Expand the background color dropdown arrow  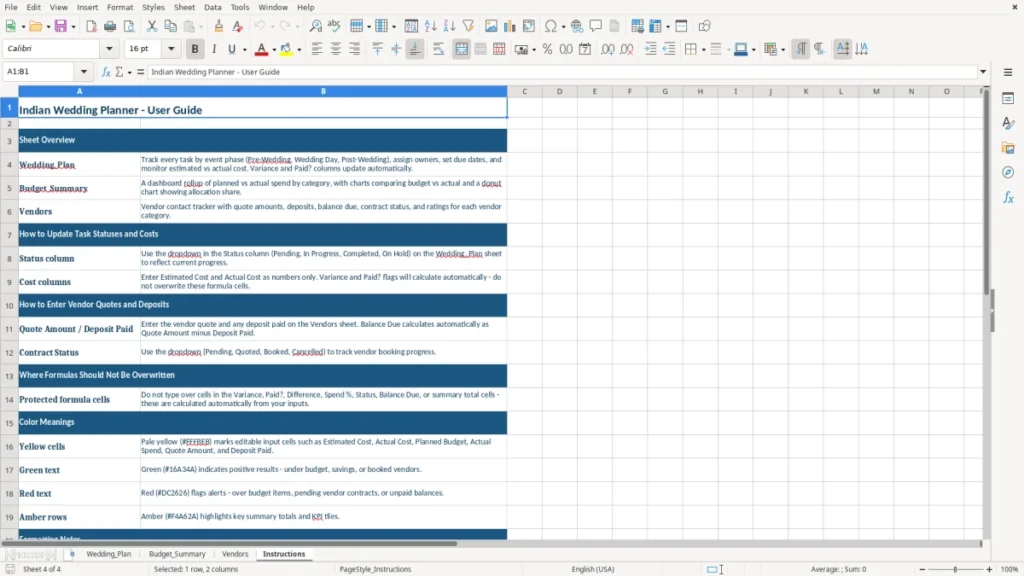tap(299, 50)
